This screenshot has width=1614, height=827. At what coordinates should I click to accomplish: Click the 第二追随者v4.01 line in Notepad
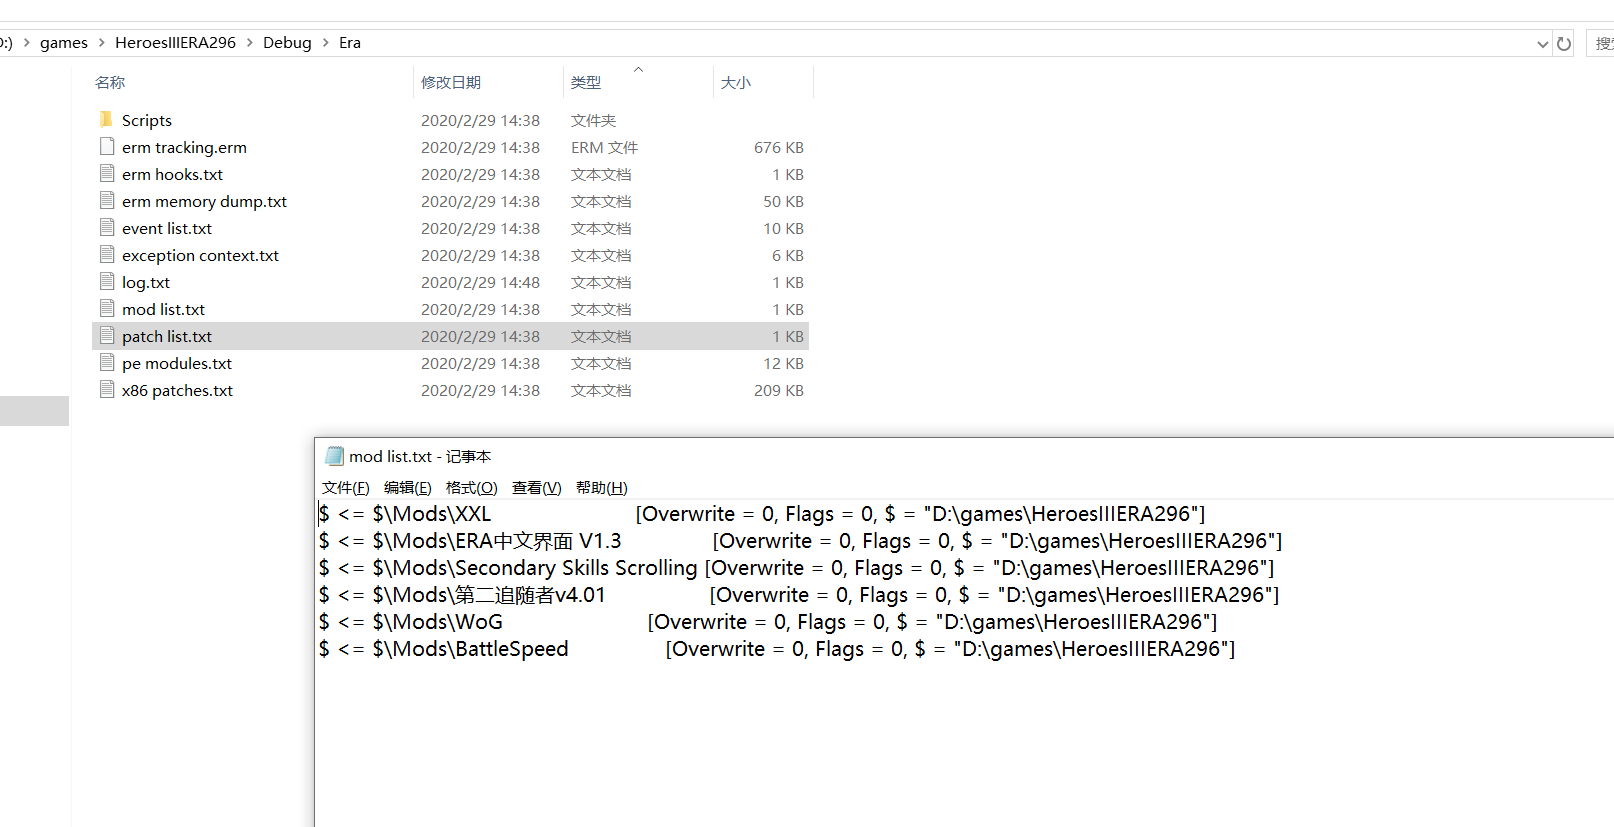click(799, 595)
